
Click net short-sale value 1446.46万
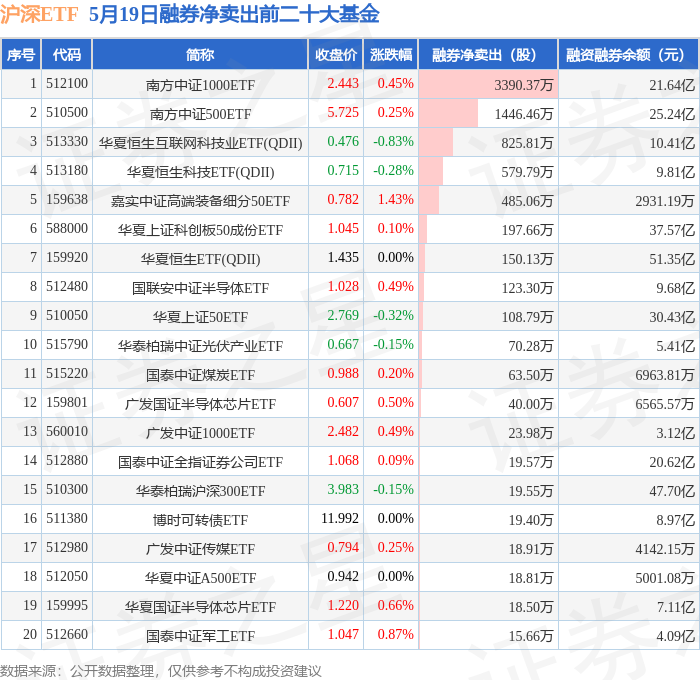(x=524, y=114)
